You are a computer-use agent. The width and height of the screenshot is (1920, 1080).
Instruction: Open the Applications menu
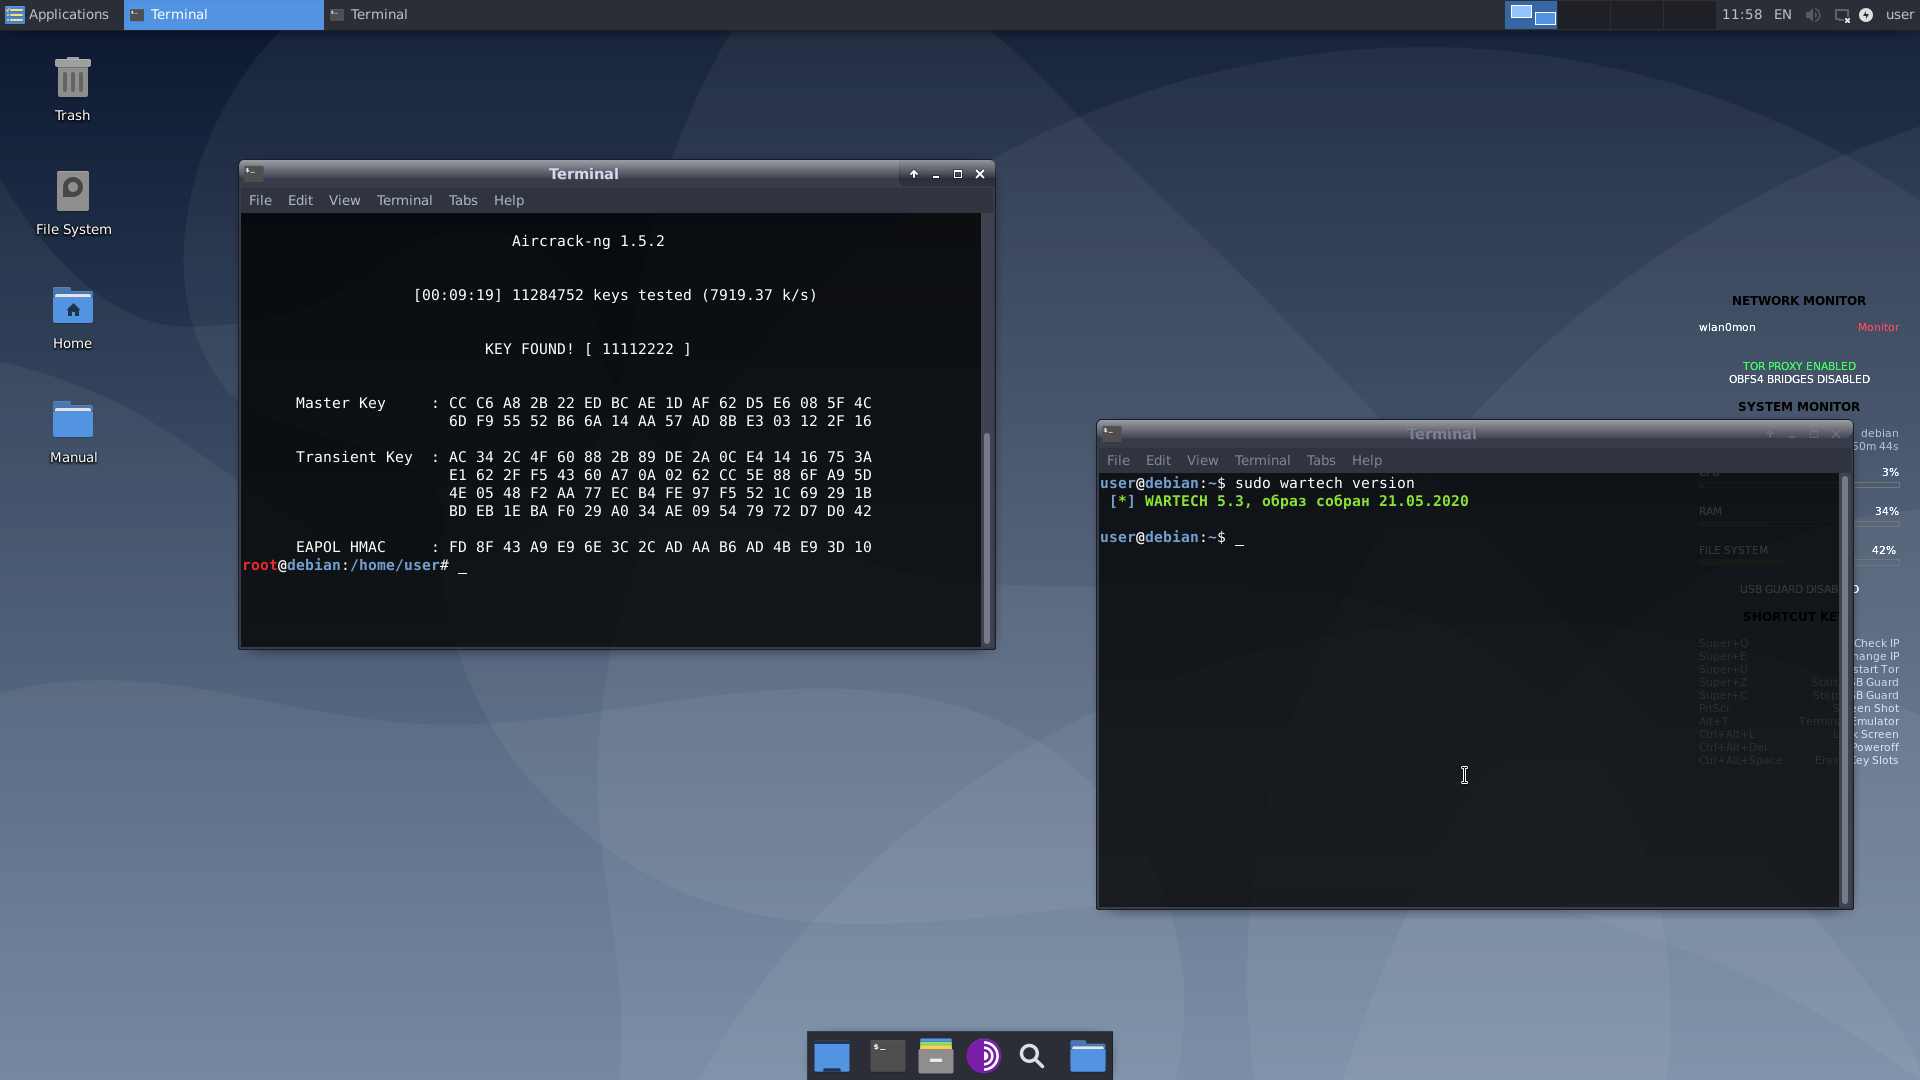click(57, 15)
